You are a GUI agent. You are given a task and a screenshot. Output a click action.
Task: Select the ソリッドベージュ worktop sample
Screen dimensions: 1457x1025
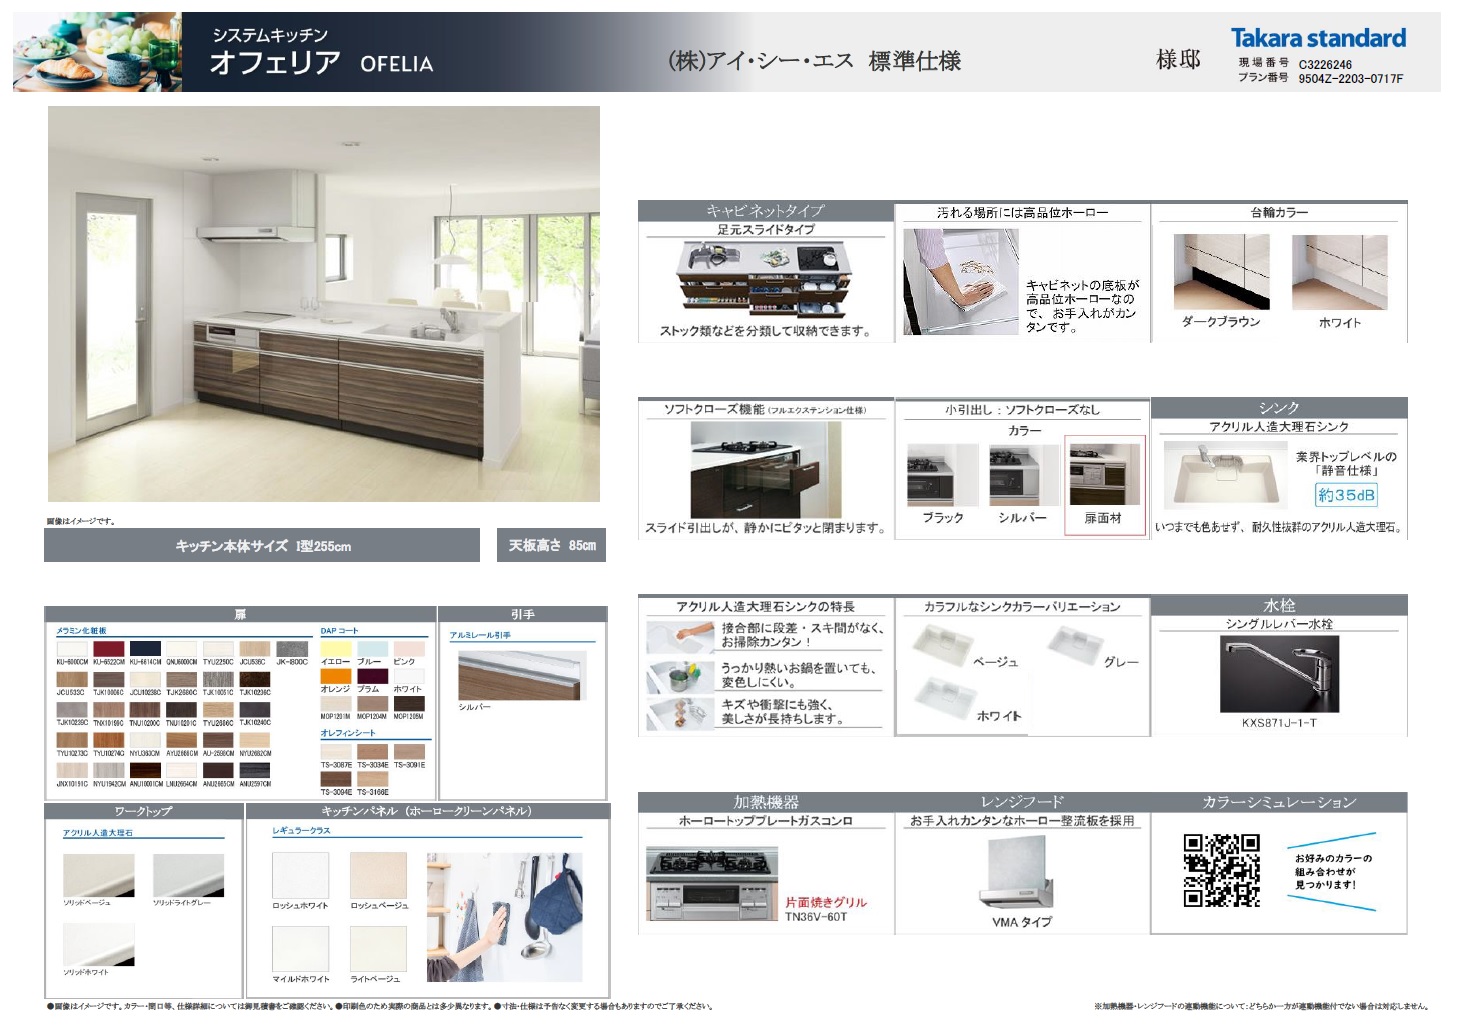99,875
